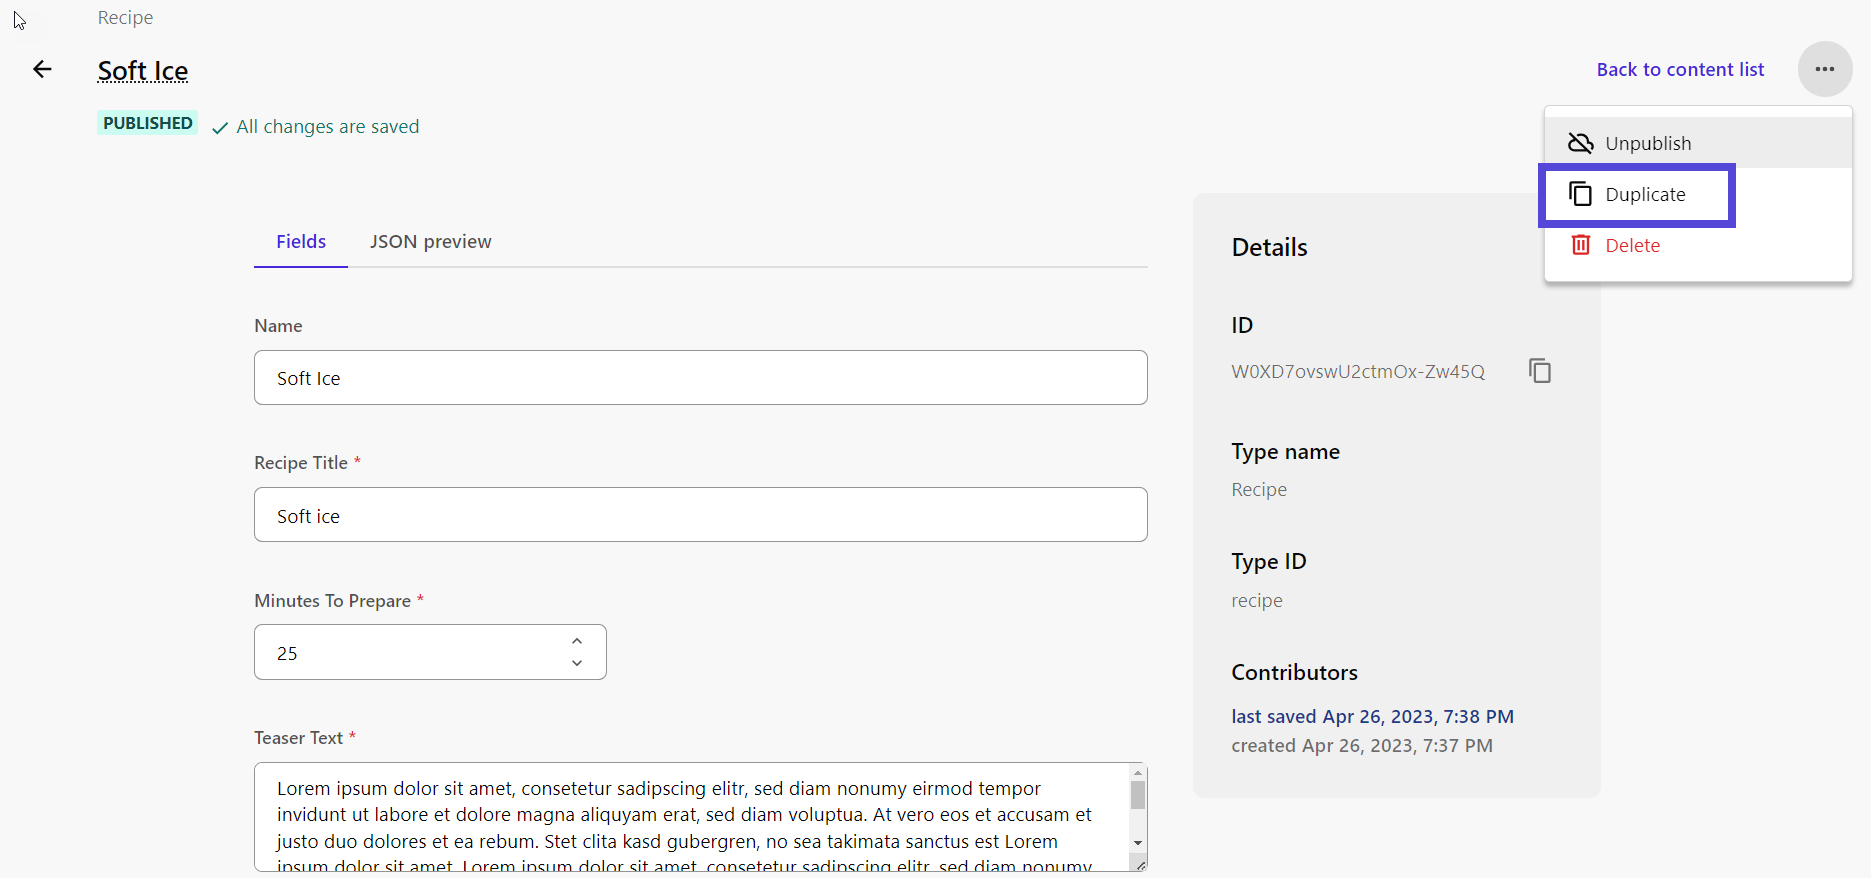Click inside the Recipe Title field
The width and height of the screenshot is (1871, 878).
pyautogui.click(x=700, y=514)
